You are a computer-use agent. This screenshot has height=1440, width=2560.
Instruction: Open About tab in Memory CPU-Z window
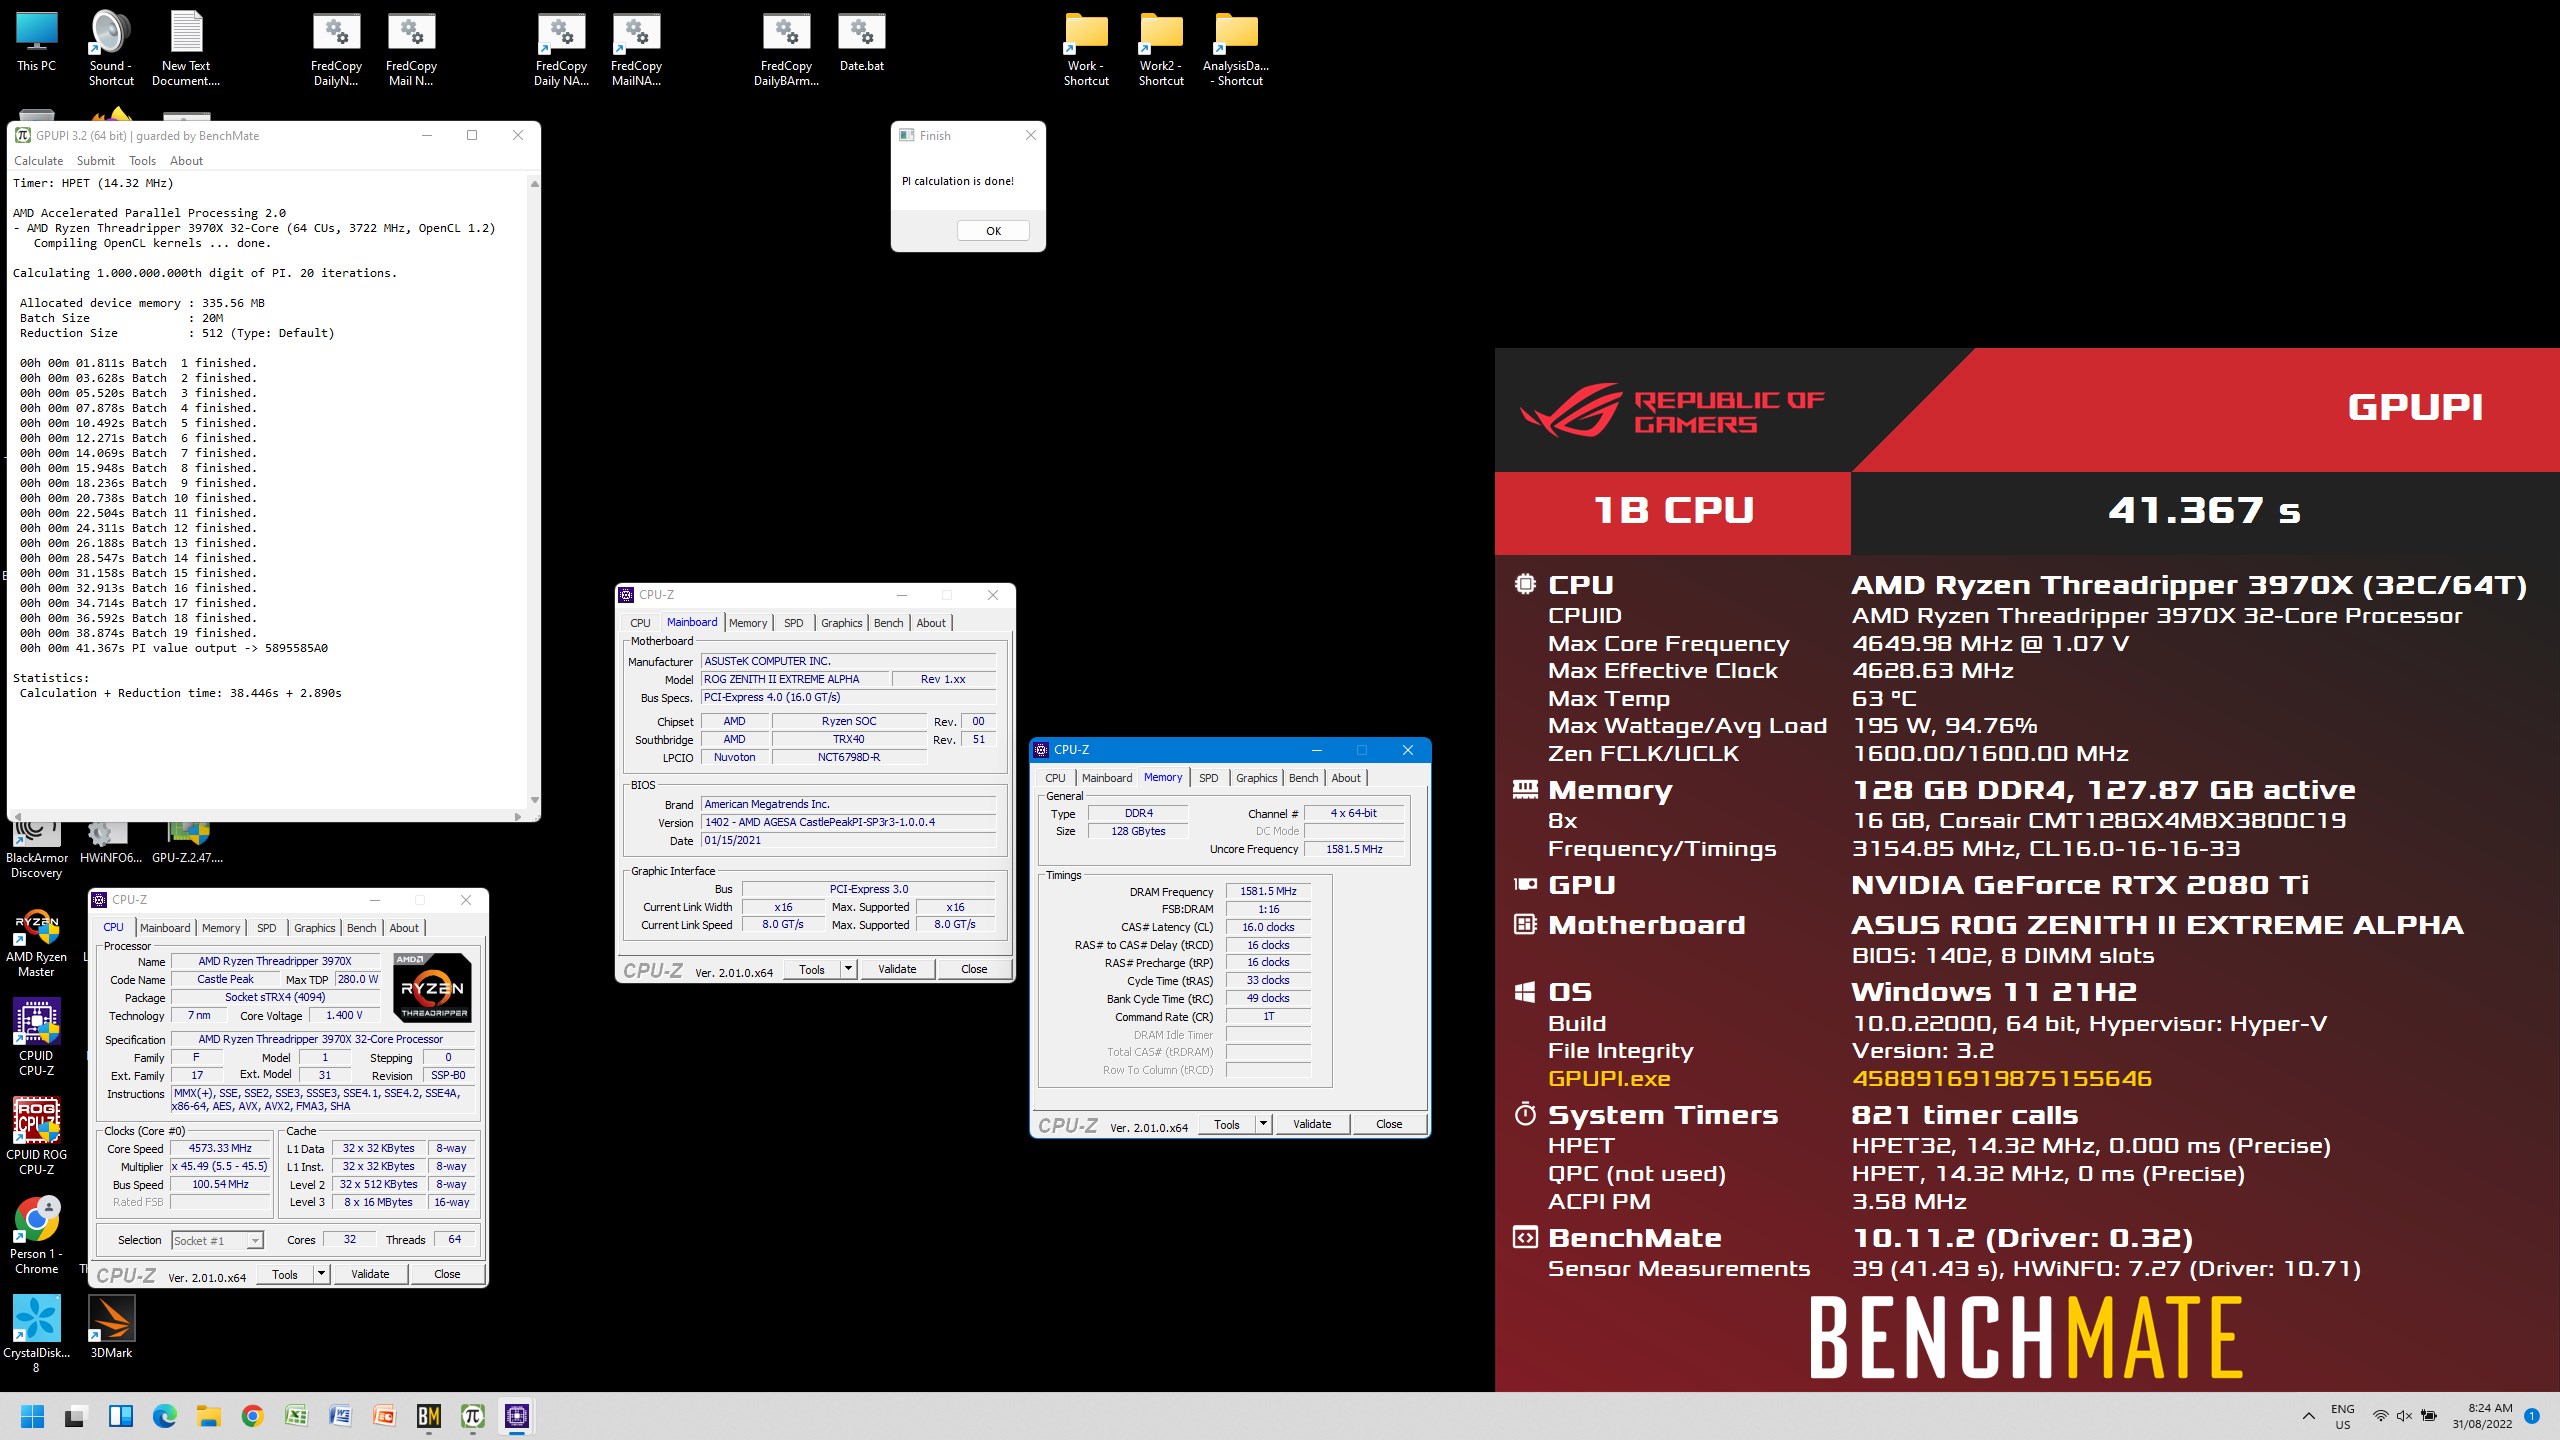(x=1346, y=778)
